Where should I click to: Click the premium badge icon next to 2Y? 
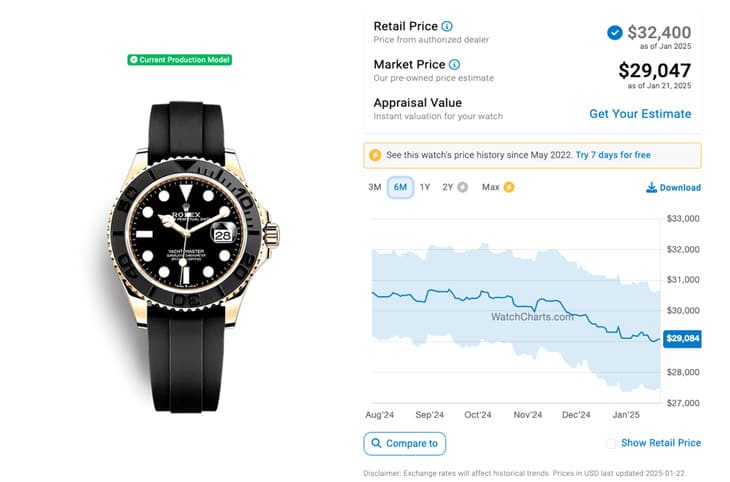coord(462,187)
